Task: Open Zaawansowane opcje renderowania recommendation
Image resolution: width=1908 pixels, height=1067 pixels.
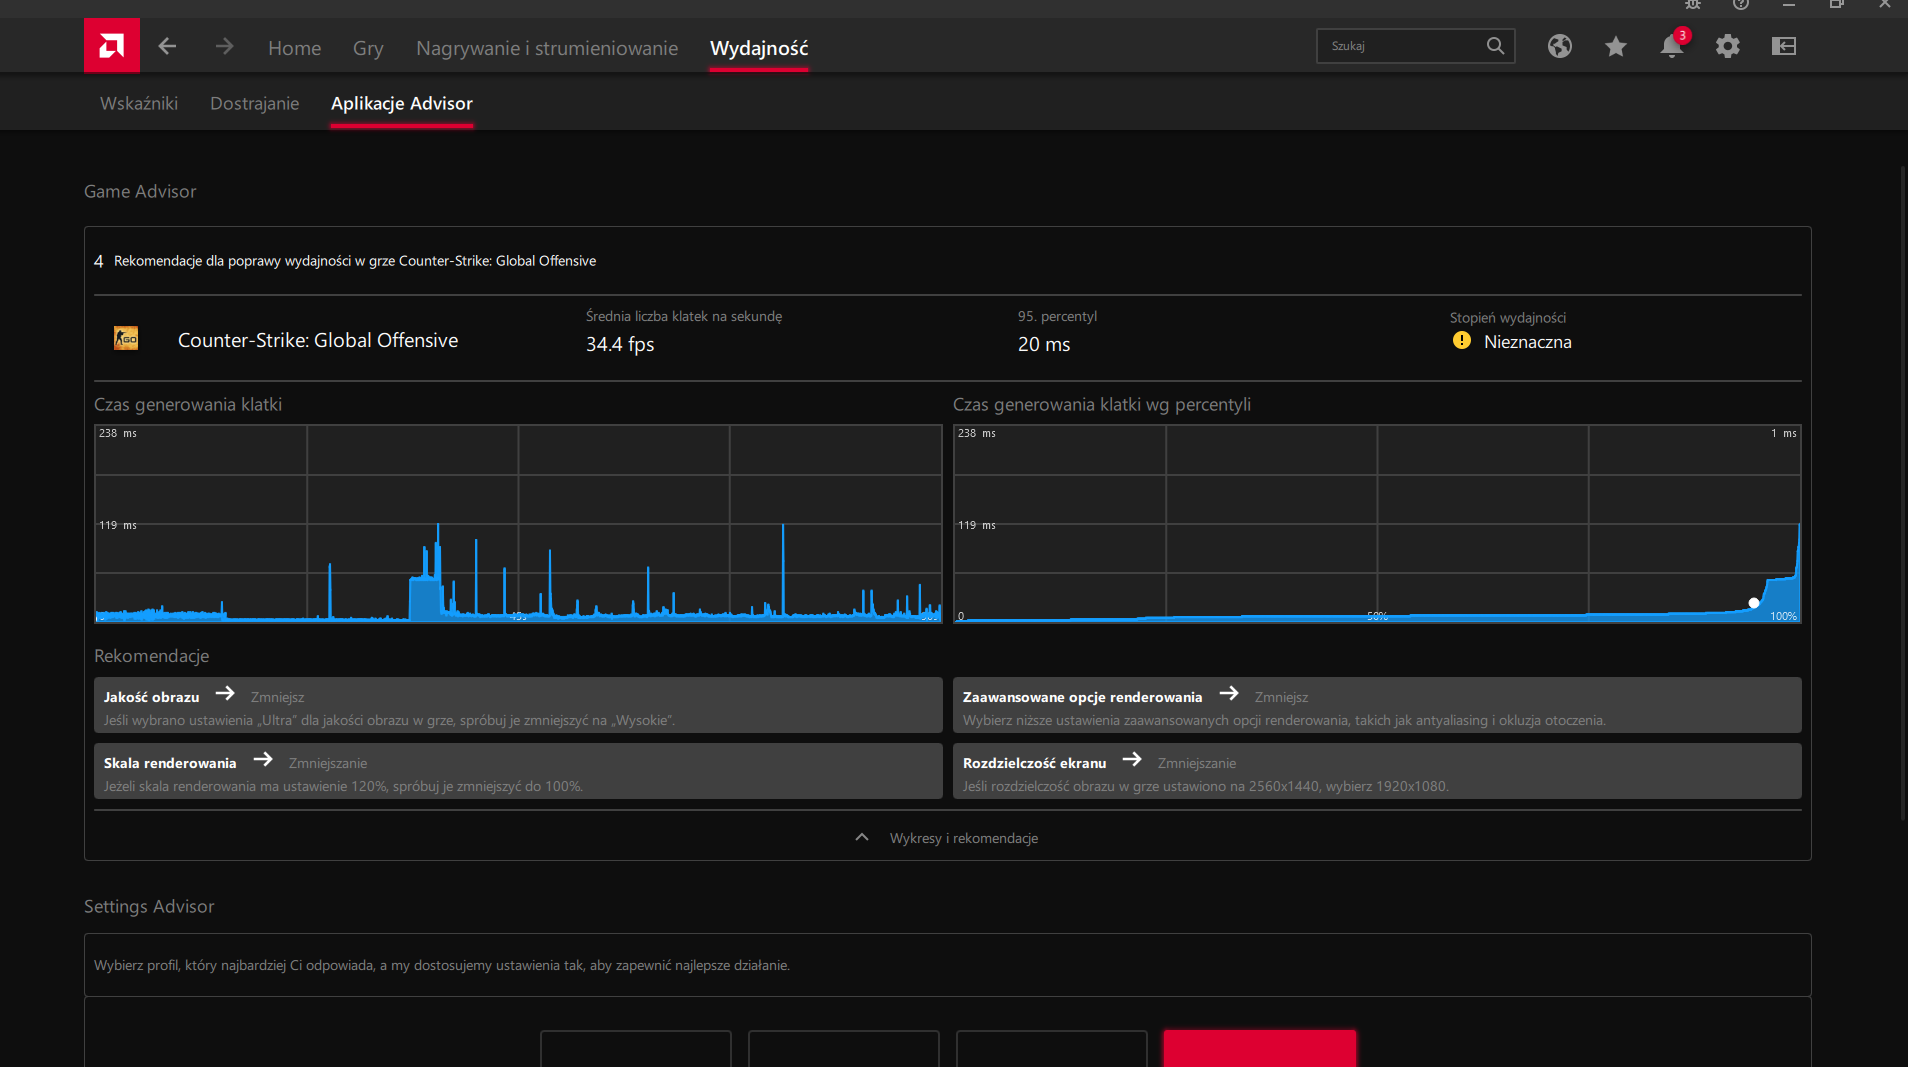Action: click(1377, 706)
